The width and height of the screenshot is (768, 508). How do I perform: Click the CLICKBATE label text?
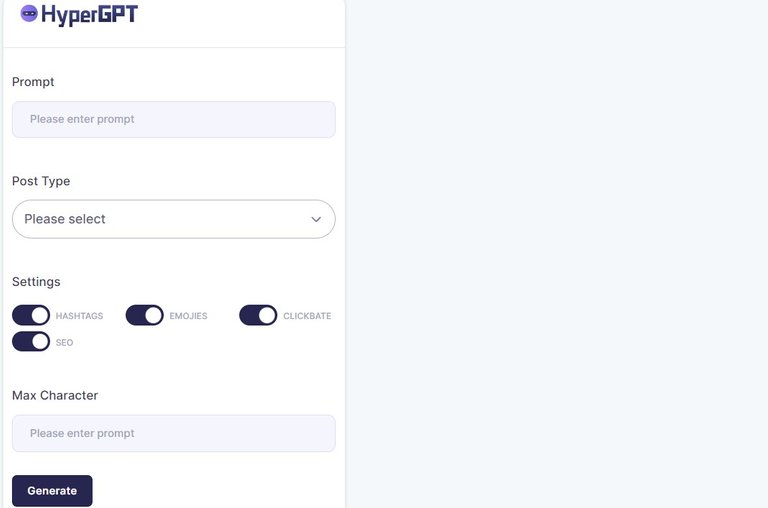point(307,316)
